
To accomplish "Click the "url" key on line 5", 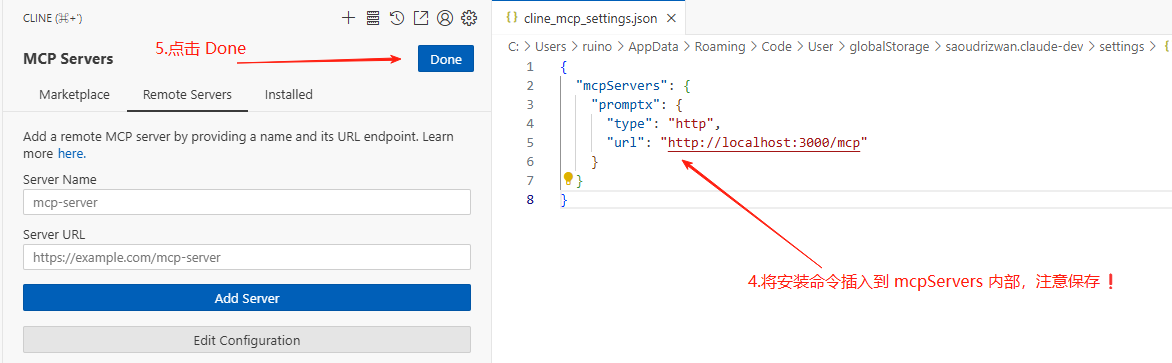I will coord(624,142).
